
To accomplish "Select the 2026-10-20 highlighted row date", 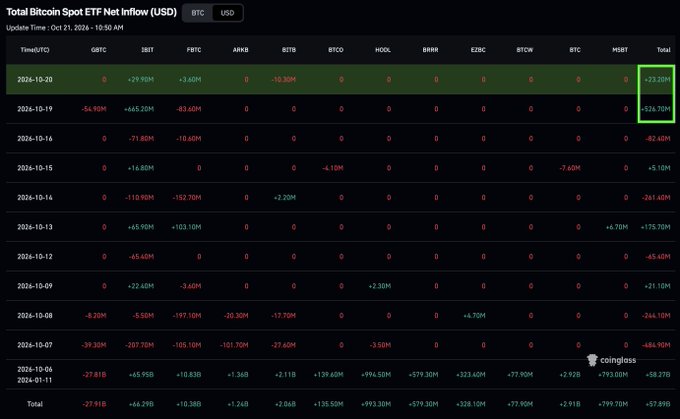I will (x=35, y=79).
